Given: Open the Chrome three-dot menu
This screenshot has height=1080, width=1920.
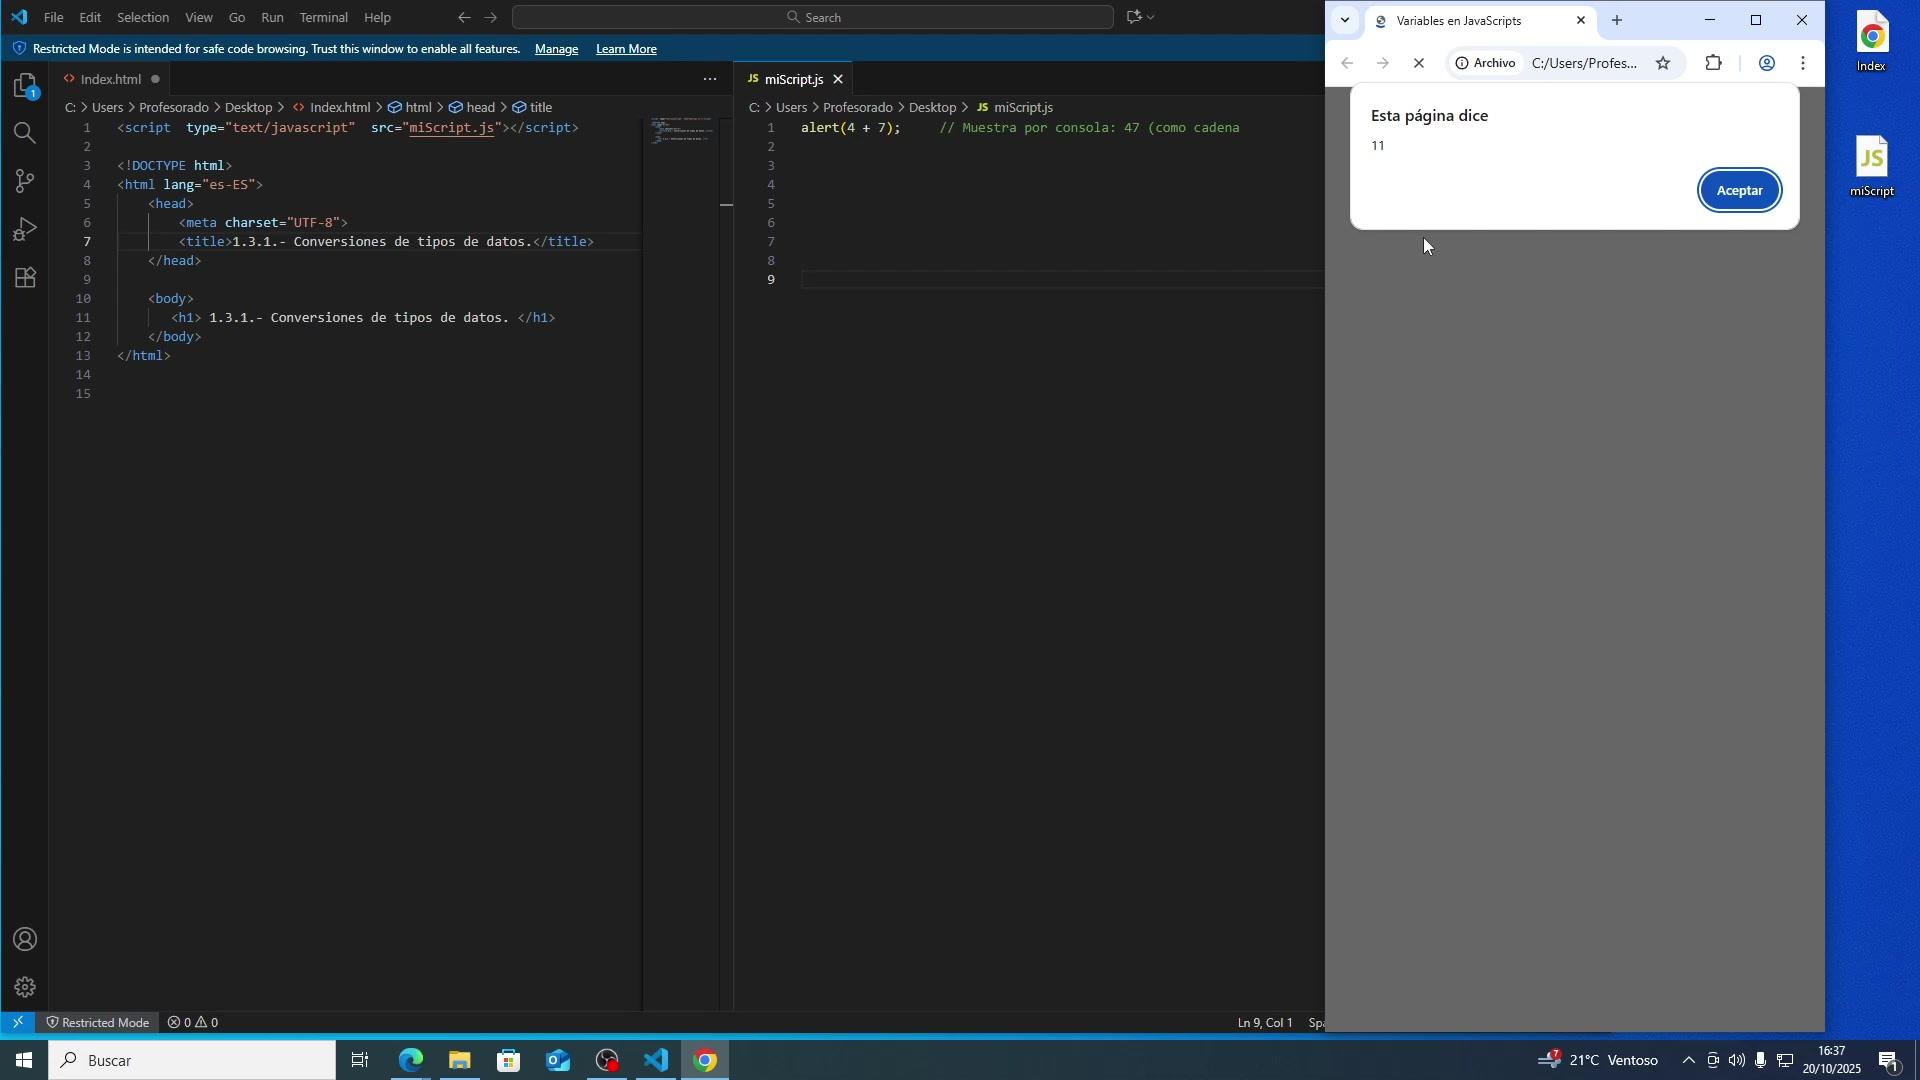Looking at the screenshot, I should [x=1804, y=63].
